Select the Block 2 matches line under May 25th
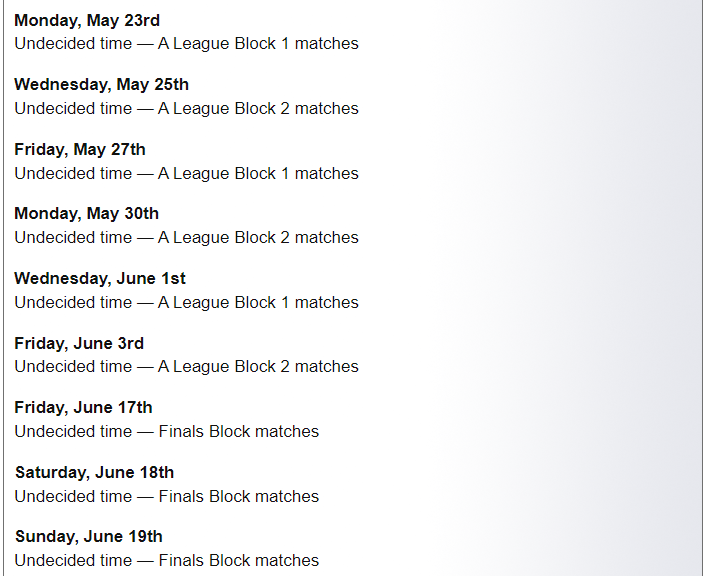The width and height of the screenshot is (708, 576). point(186,108)
